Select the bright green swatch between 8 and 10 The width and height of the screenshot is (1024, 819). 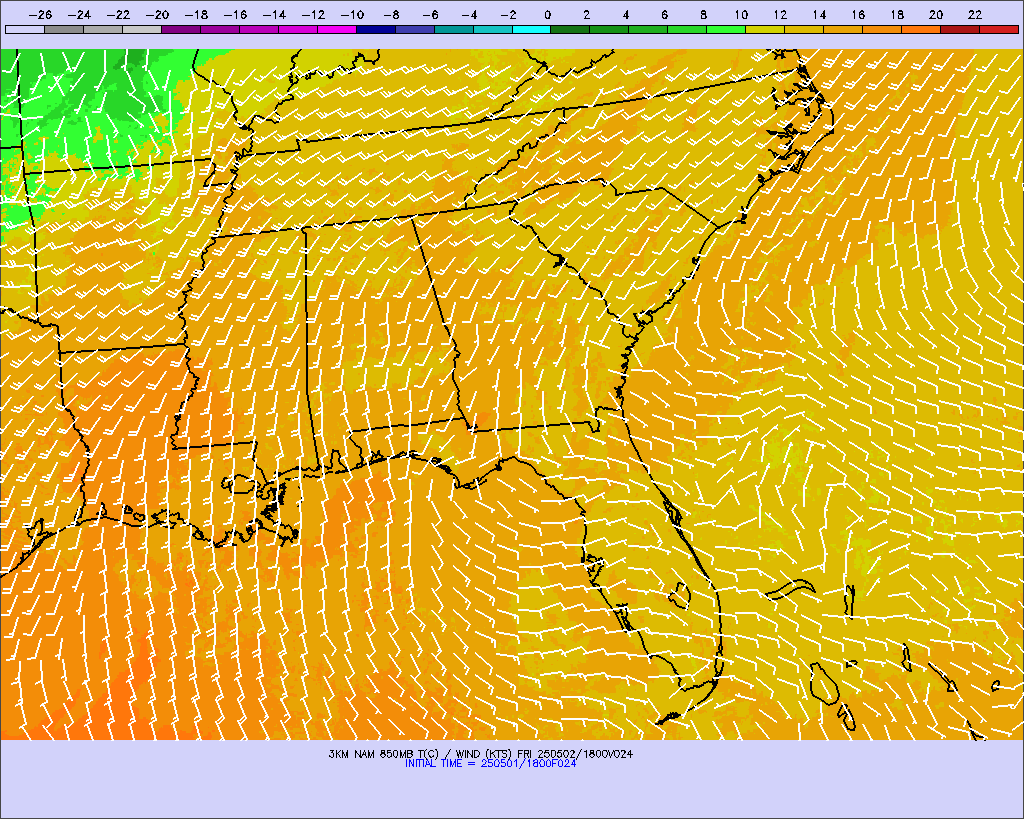coord(726,29)
